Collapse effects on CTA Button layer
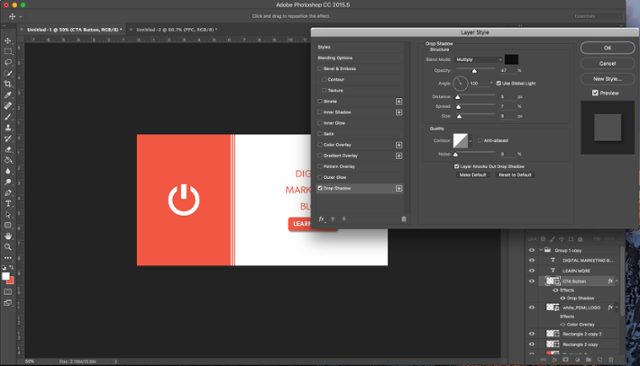Screen dimensions: 640x366 (617, 281)
